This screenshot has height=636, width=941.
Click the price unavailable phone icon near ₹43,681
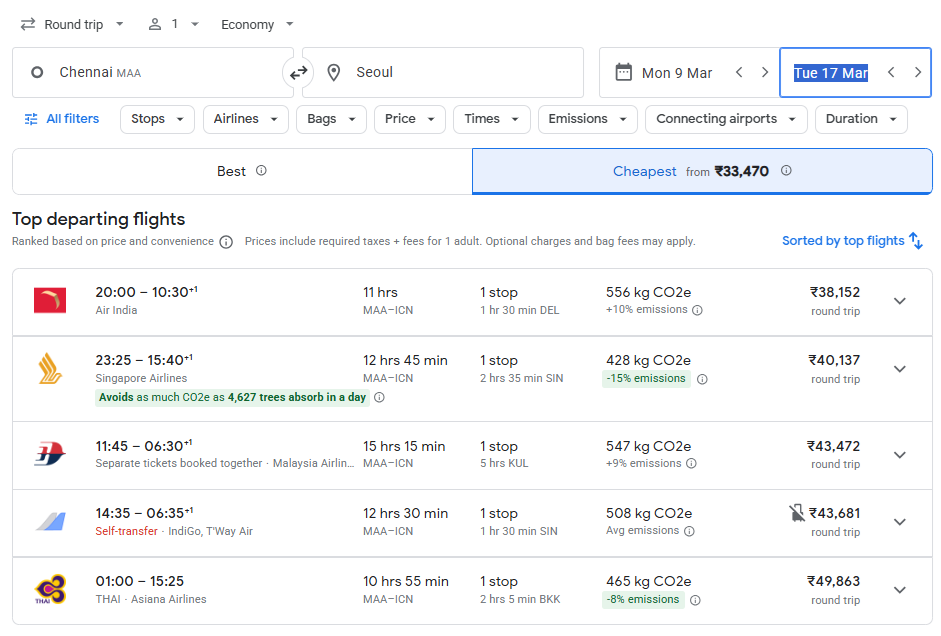point(797,513)
